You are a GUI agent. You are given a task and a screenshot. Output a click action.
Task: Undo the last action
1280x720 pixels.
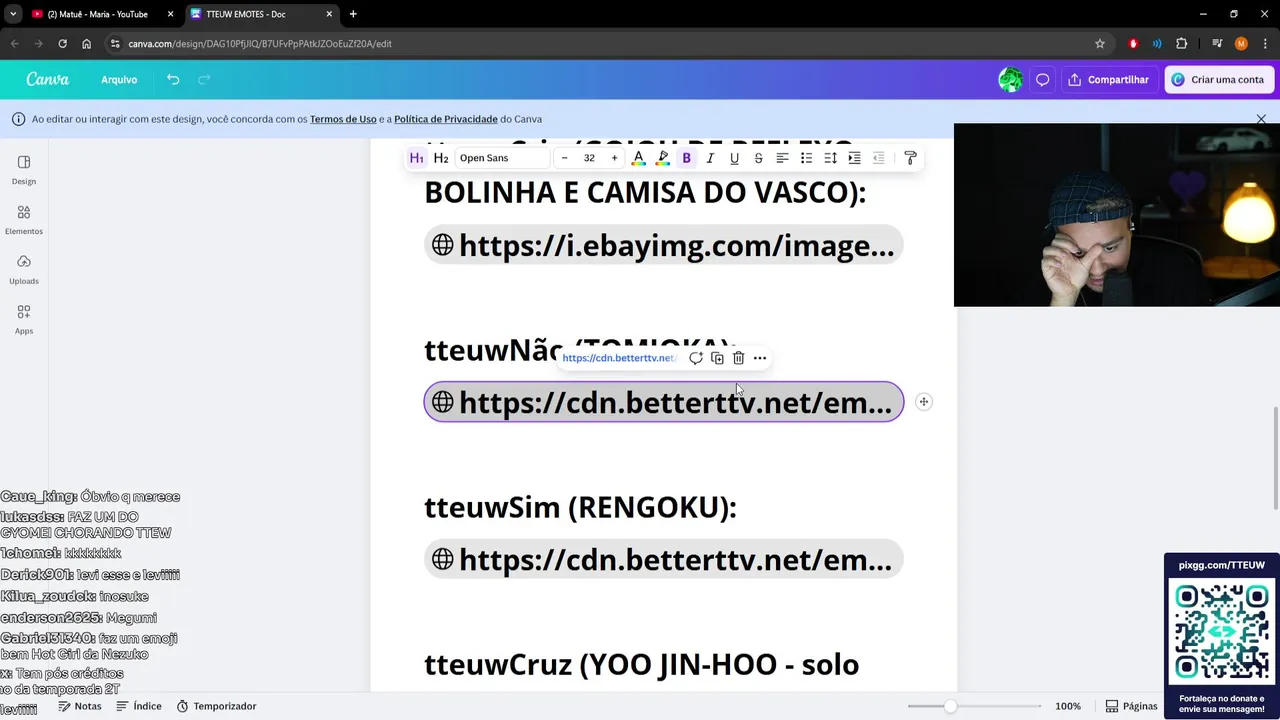click(x=173, y=80)
